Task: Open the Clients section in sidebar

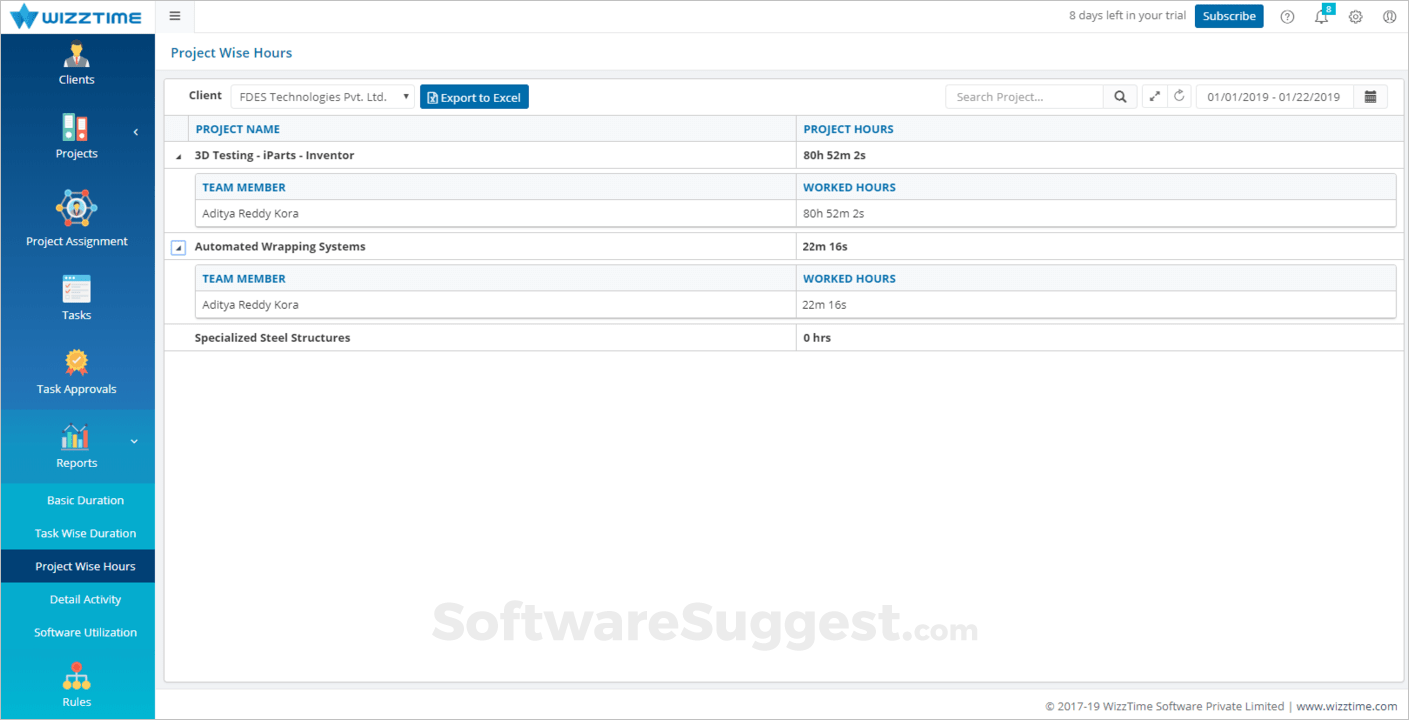Action: pyautogui.click(x=77, y=63)
